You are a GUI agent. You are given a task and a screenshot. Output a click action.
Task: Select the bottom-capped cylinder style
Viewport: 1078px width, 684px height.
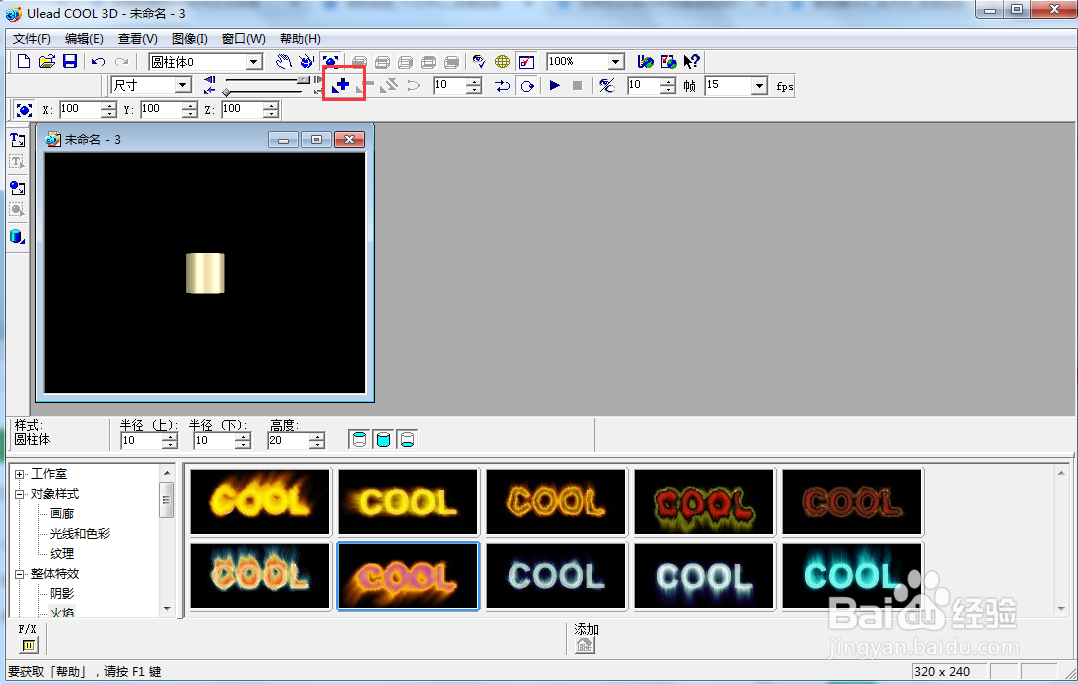407,439
